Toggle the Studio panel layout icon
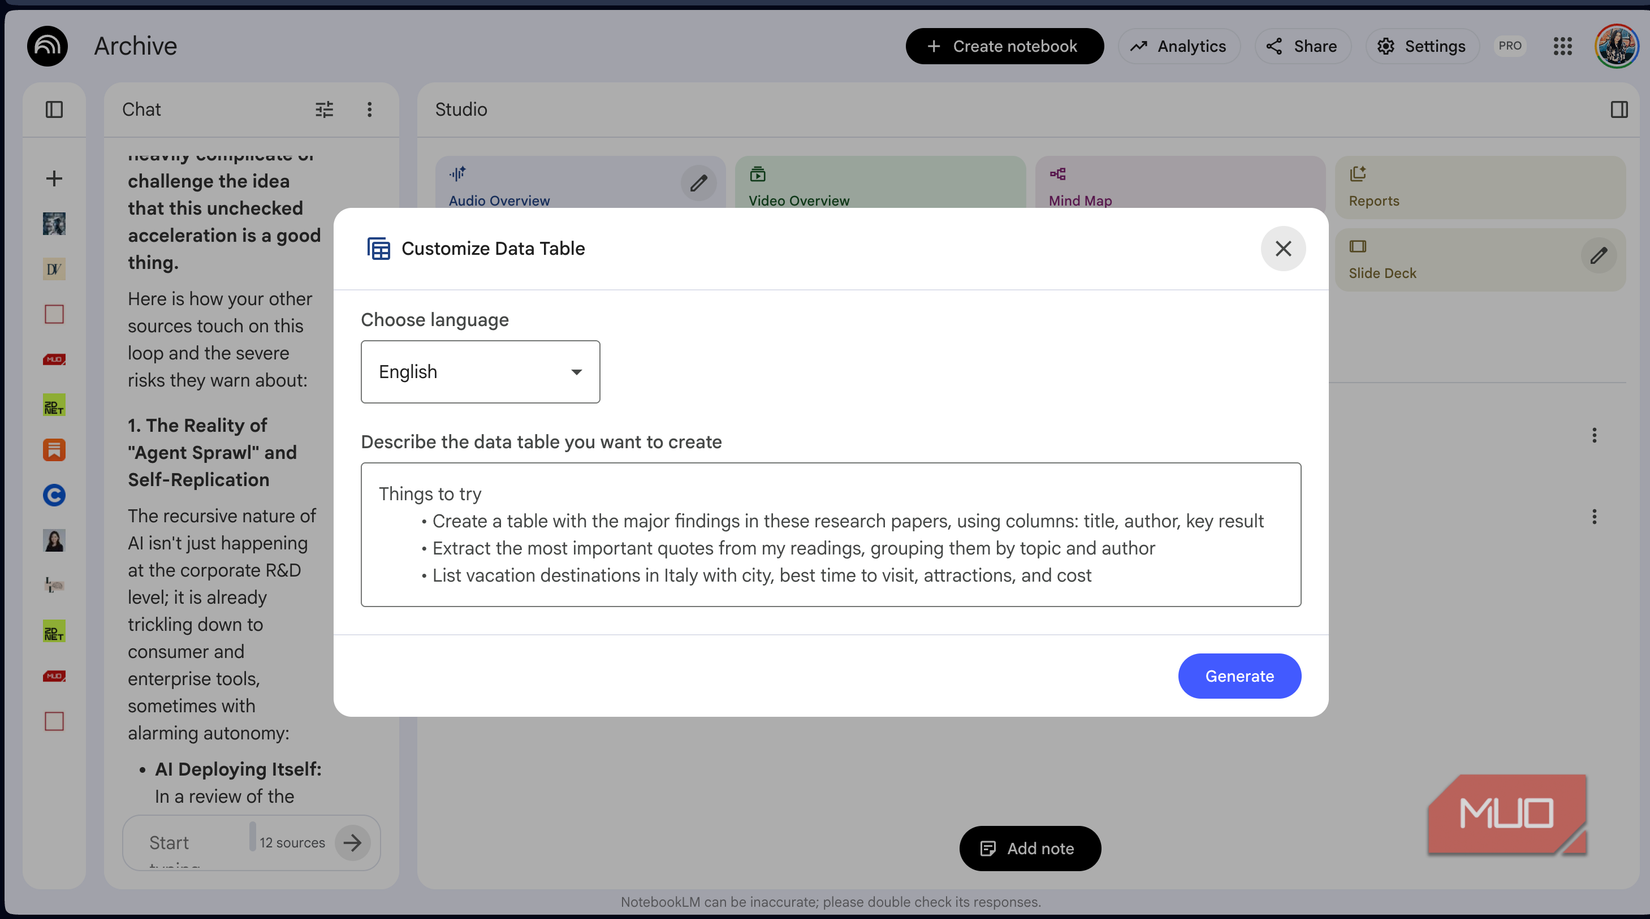 tap(1618, 109)
